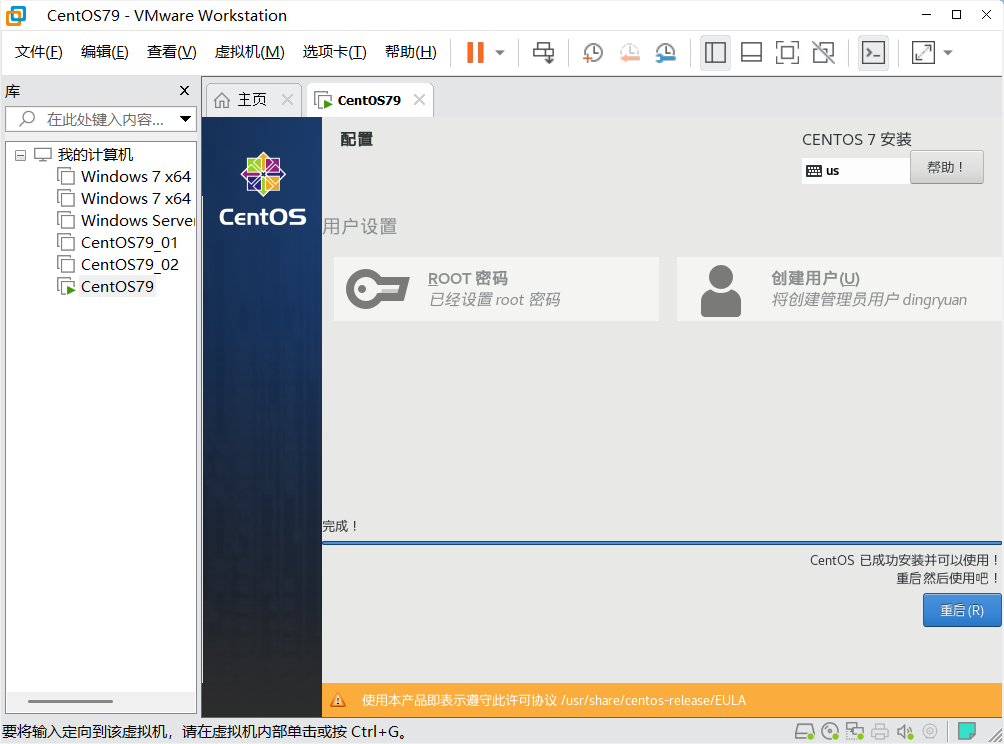1004x744 pixels.
Task: Toggle the thumbnail bar view
Action: click(751, 53)
